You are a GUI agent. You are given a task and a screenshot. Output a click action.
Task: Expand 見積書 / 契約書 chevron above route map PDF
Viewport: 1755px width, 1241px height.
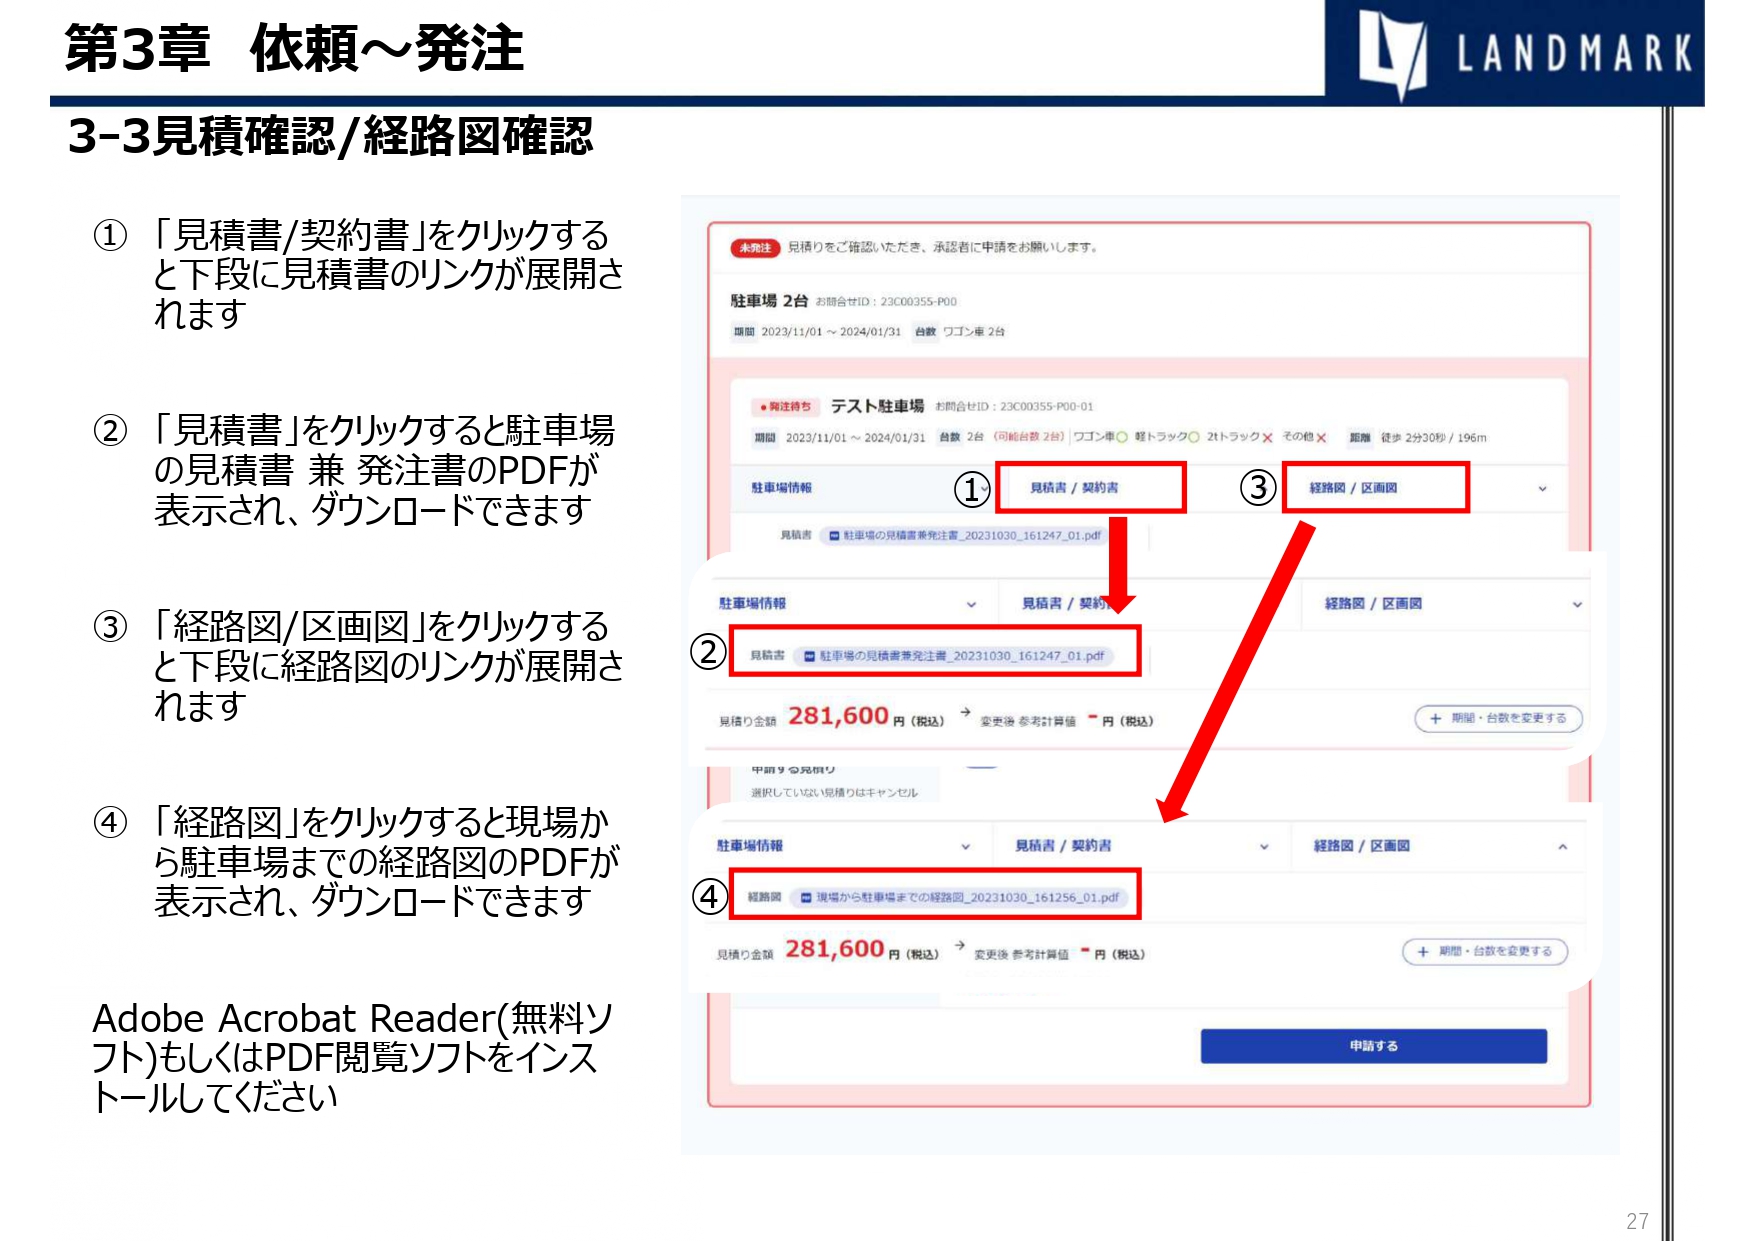click(x=1264, y=847)
